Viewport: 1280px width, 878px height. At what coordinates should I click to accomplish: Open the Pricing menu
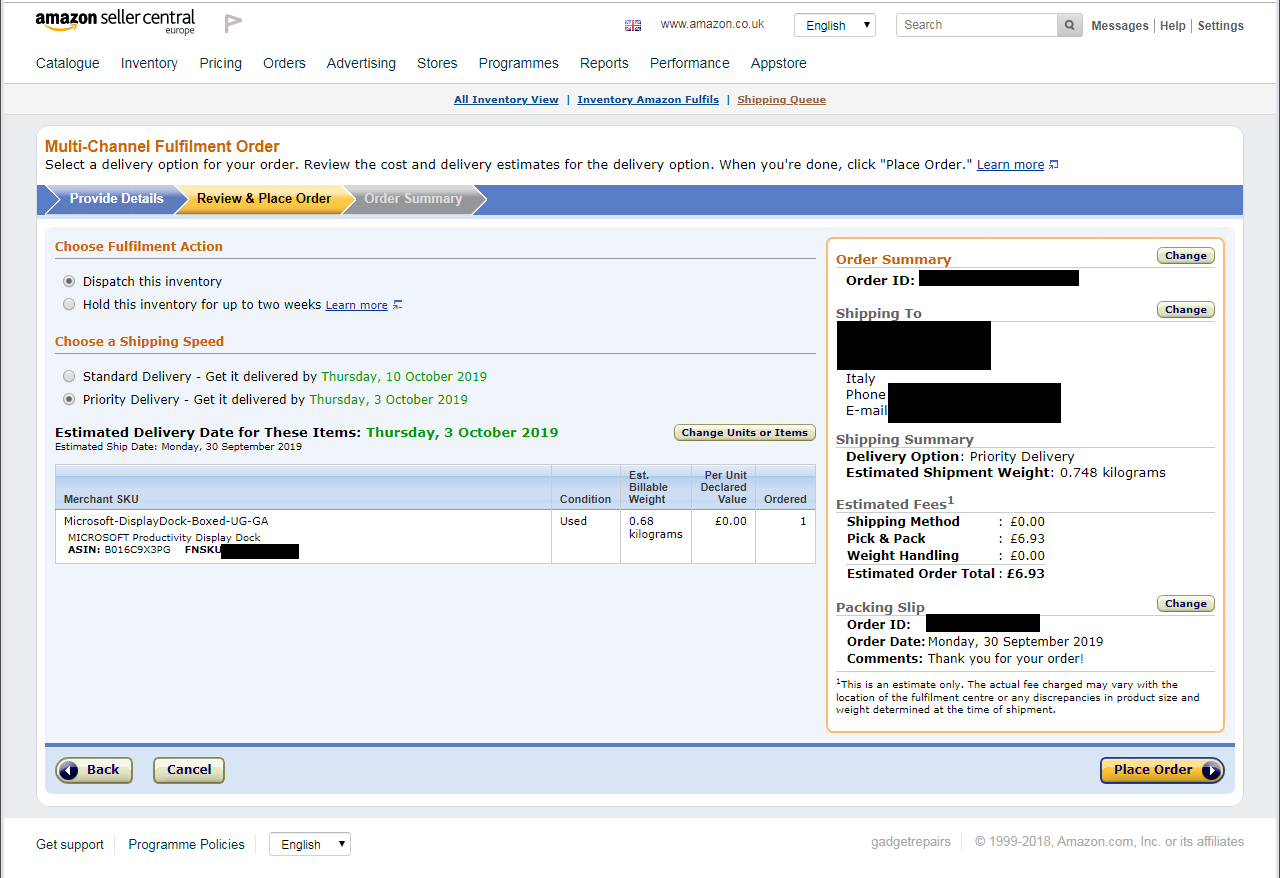[220, 63]
